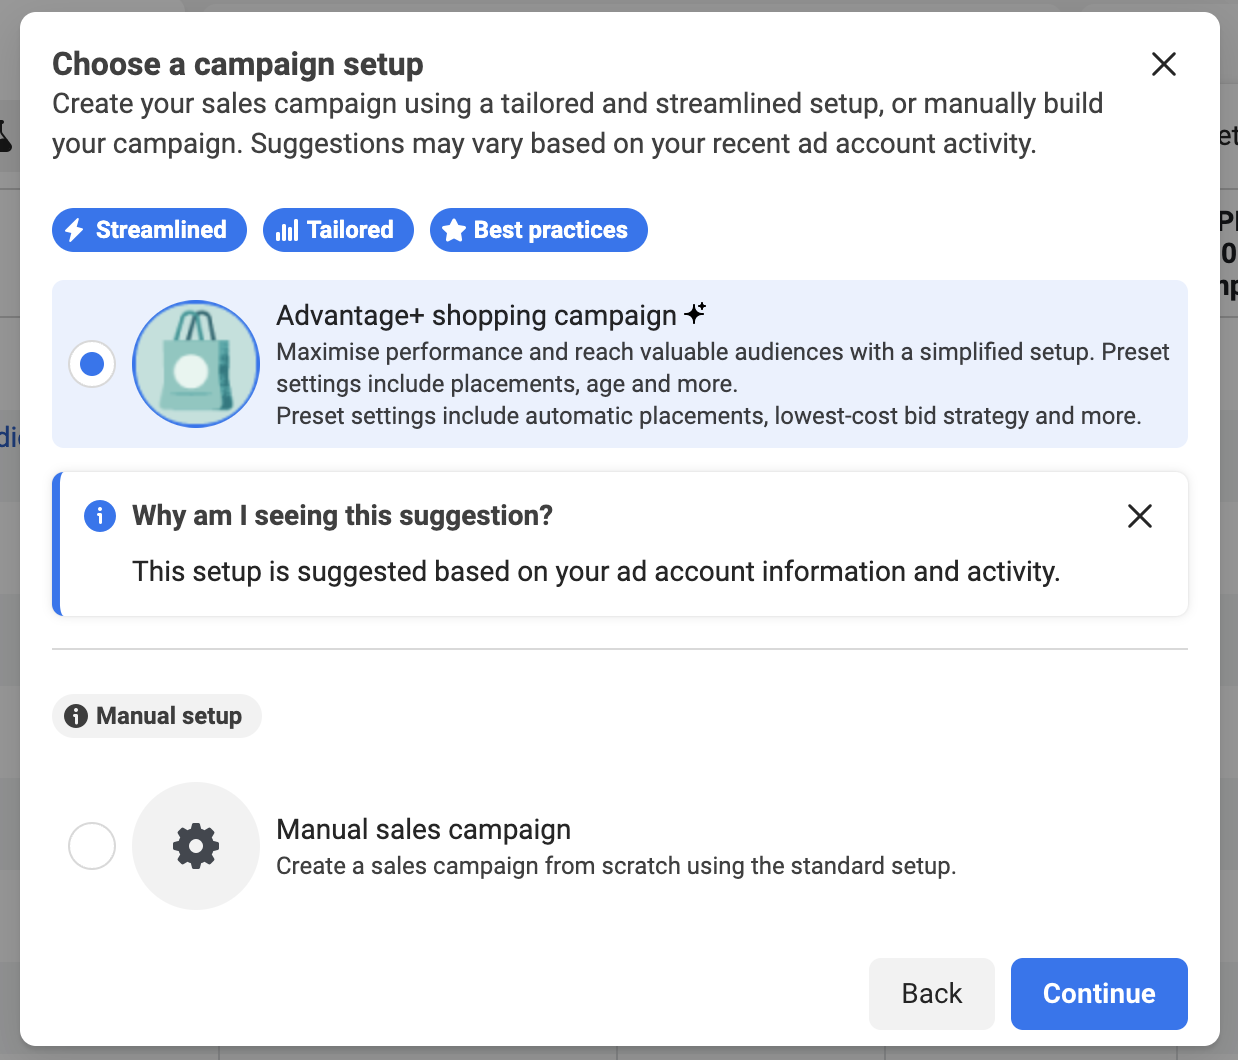Viewport: 1238px width, 1060px height.
Task: Click the blue info icon
Action: 100,516
